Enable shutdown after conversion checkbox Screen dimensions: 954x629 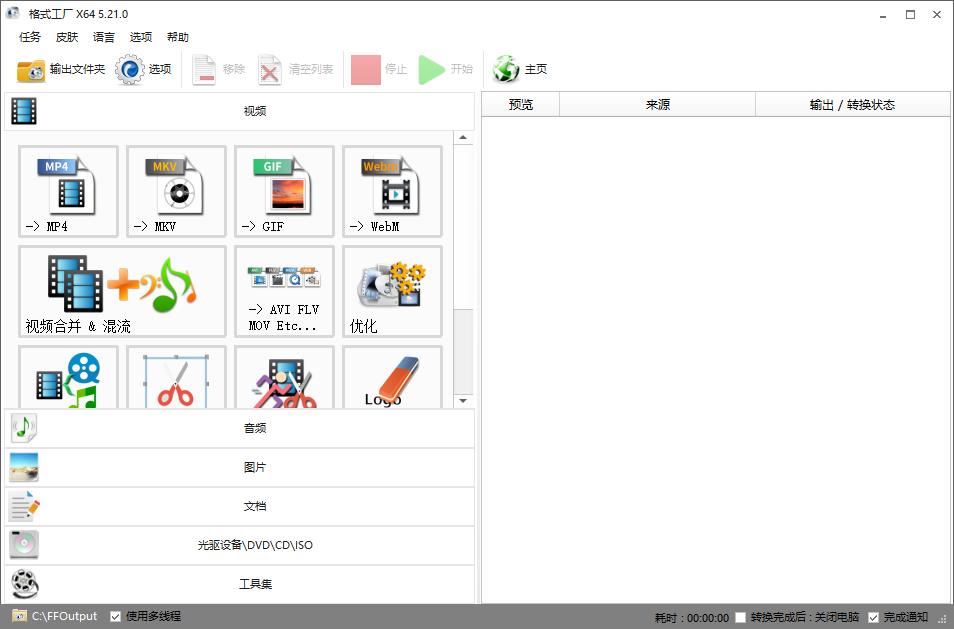[741, 617]
